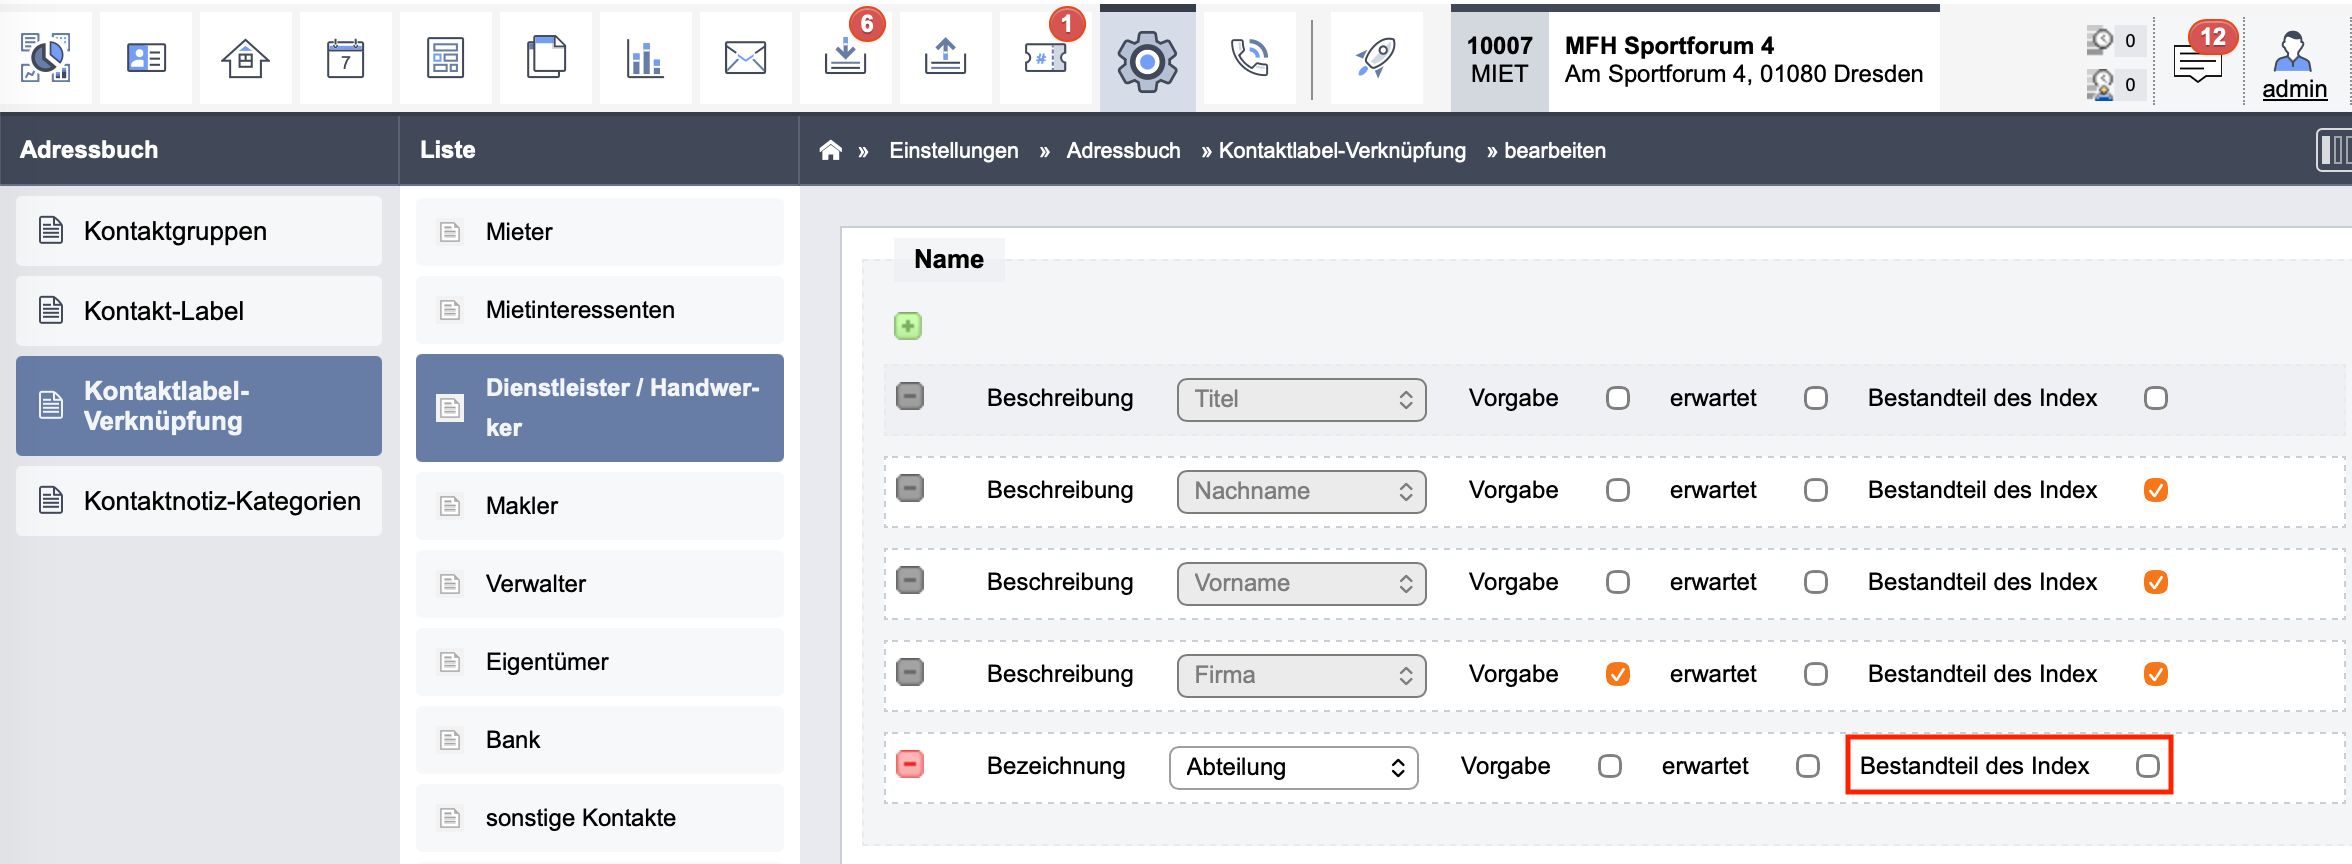The height and width of the screenshot is (864, 2352).
Task: Enable Vorgabe checkbox in Titel row
Action: 1618,398
